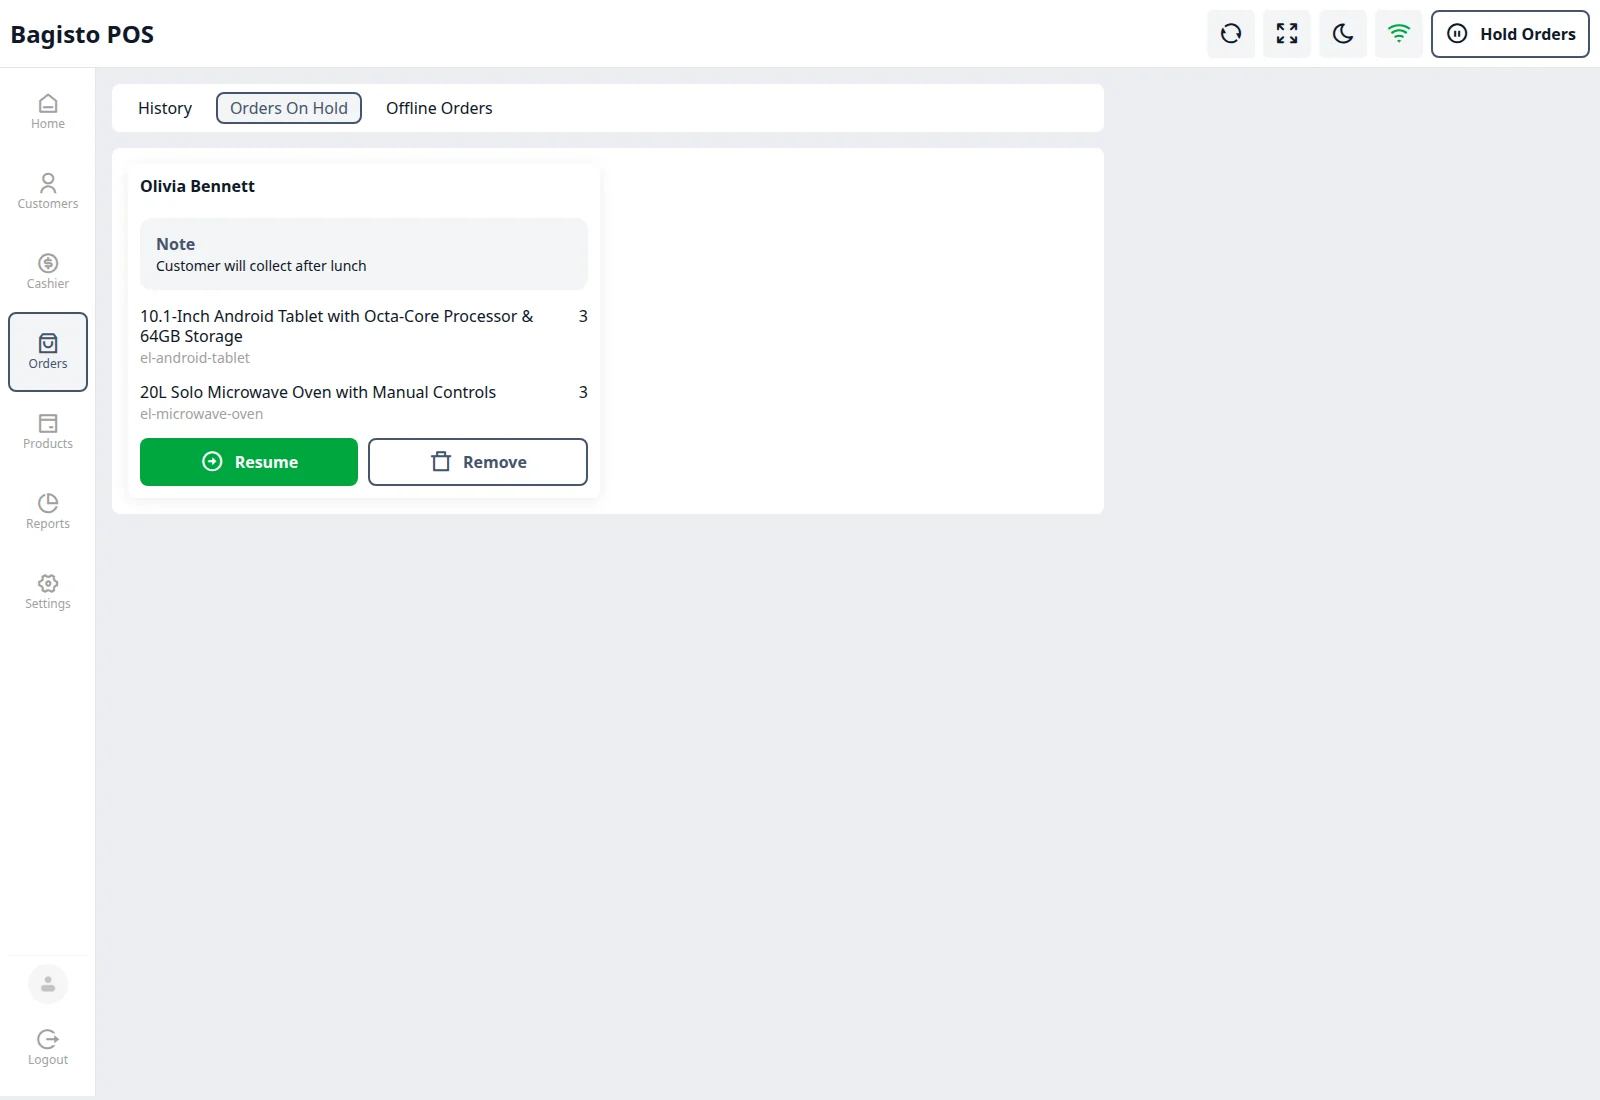Viewport: 1600px width, 1100px height.
Task: Click the Olivia Bennett customer name
Action: 197,186
